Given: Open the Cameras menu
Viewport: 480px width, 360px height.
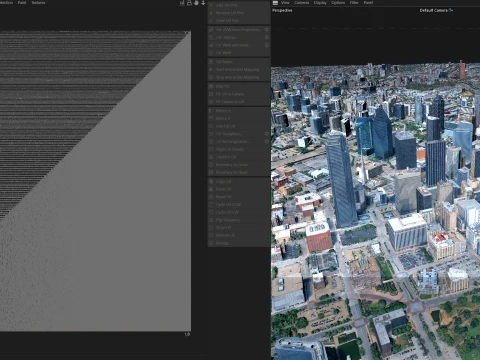Looking at the screenshot, I should pos(302,2).
